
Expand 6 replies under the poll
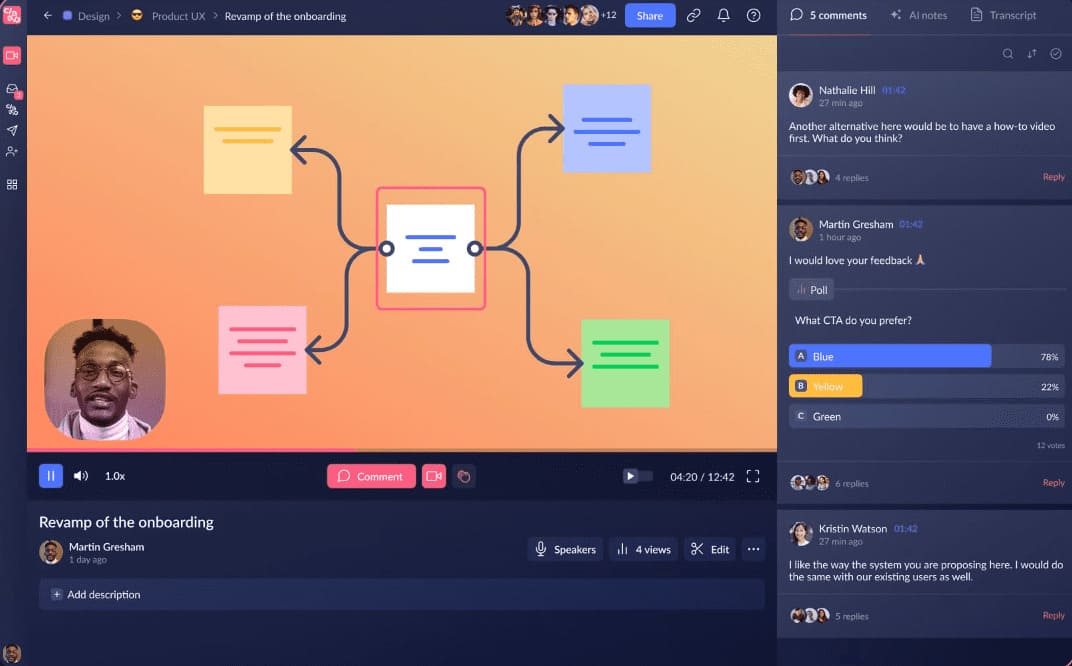coord(851,483)
